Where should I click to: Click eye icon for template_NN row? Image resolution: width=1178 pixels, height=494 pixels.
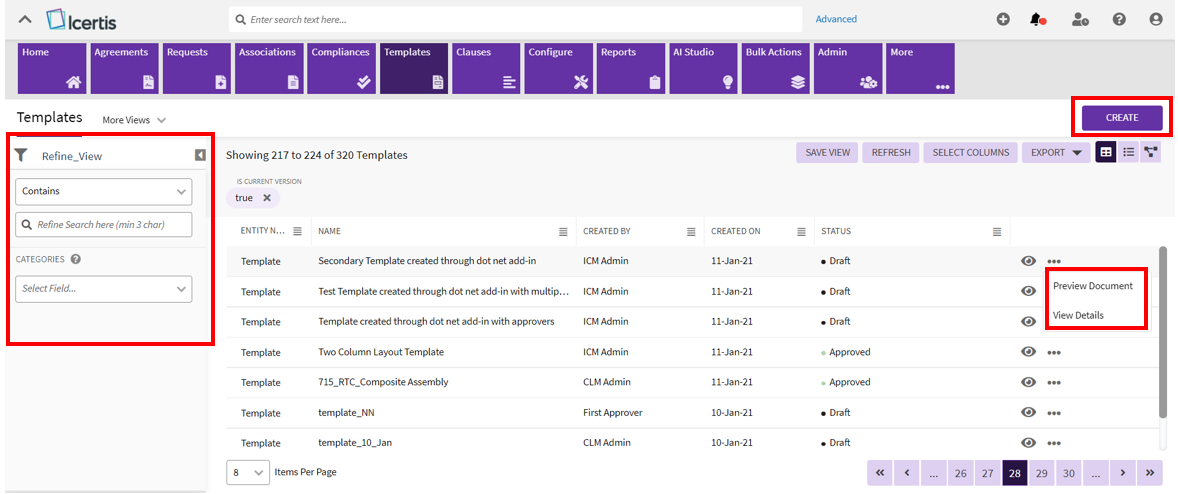[1028, 413]
